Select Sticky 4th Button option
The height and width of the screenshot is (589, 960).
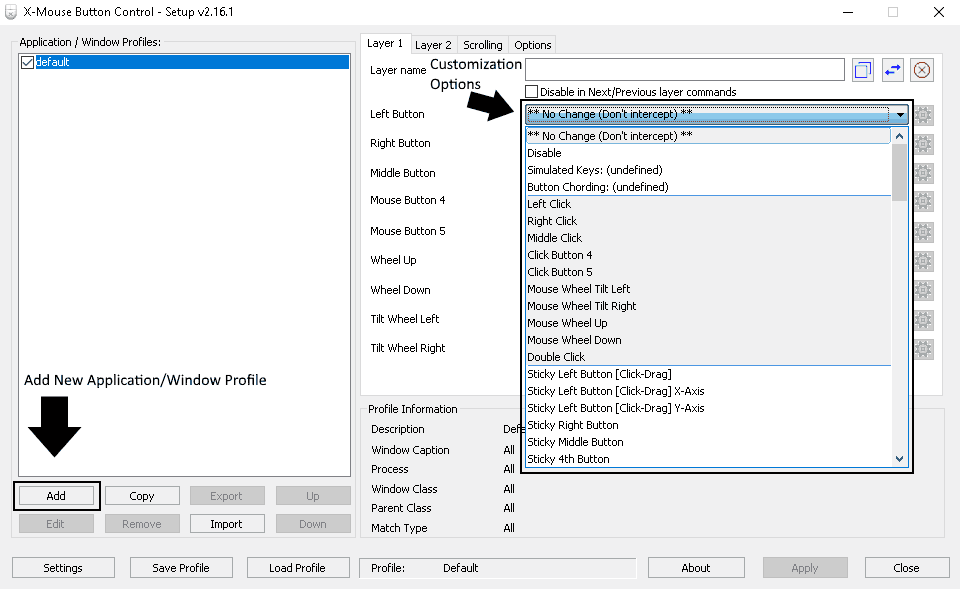708,459
